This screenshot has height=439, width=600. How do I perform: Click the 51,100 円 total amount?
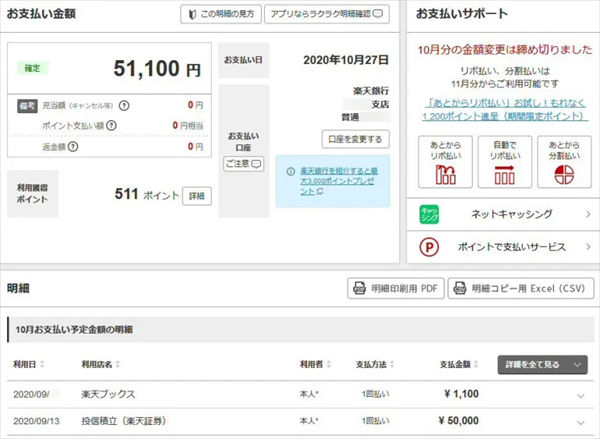click(x=157, y=69)
